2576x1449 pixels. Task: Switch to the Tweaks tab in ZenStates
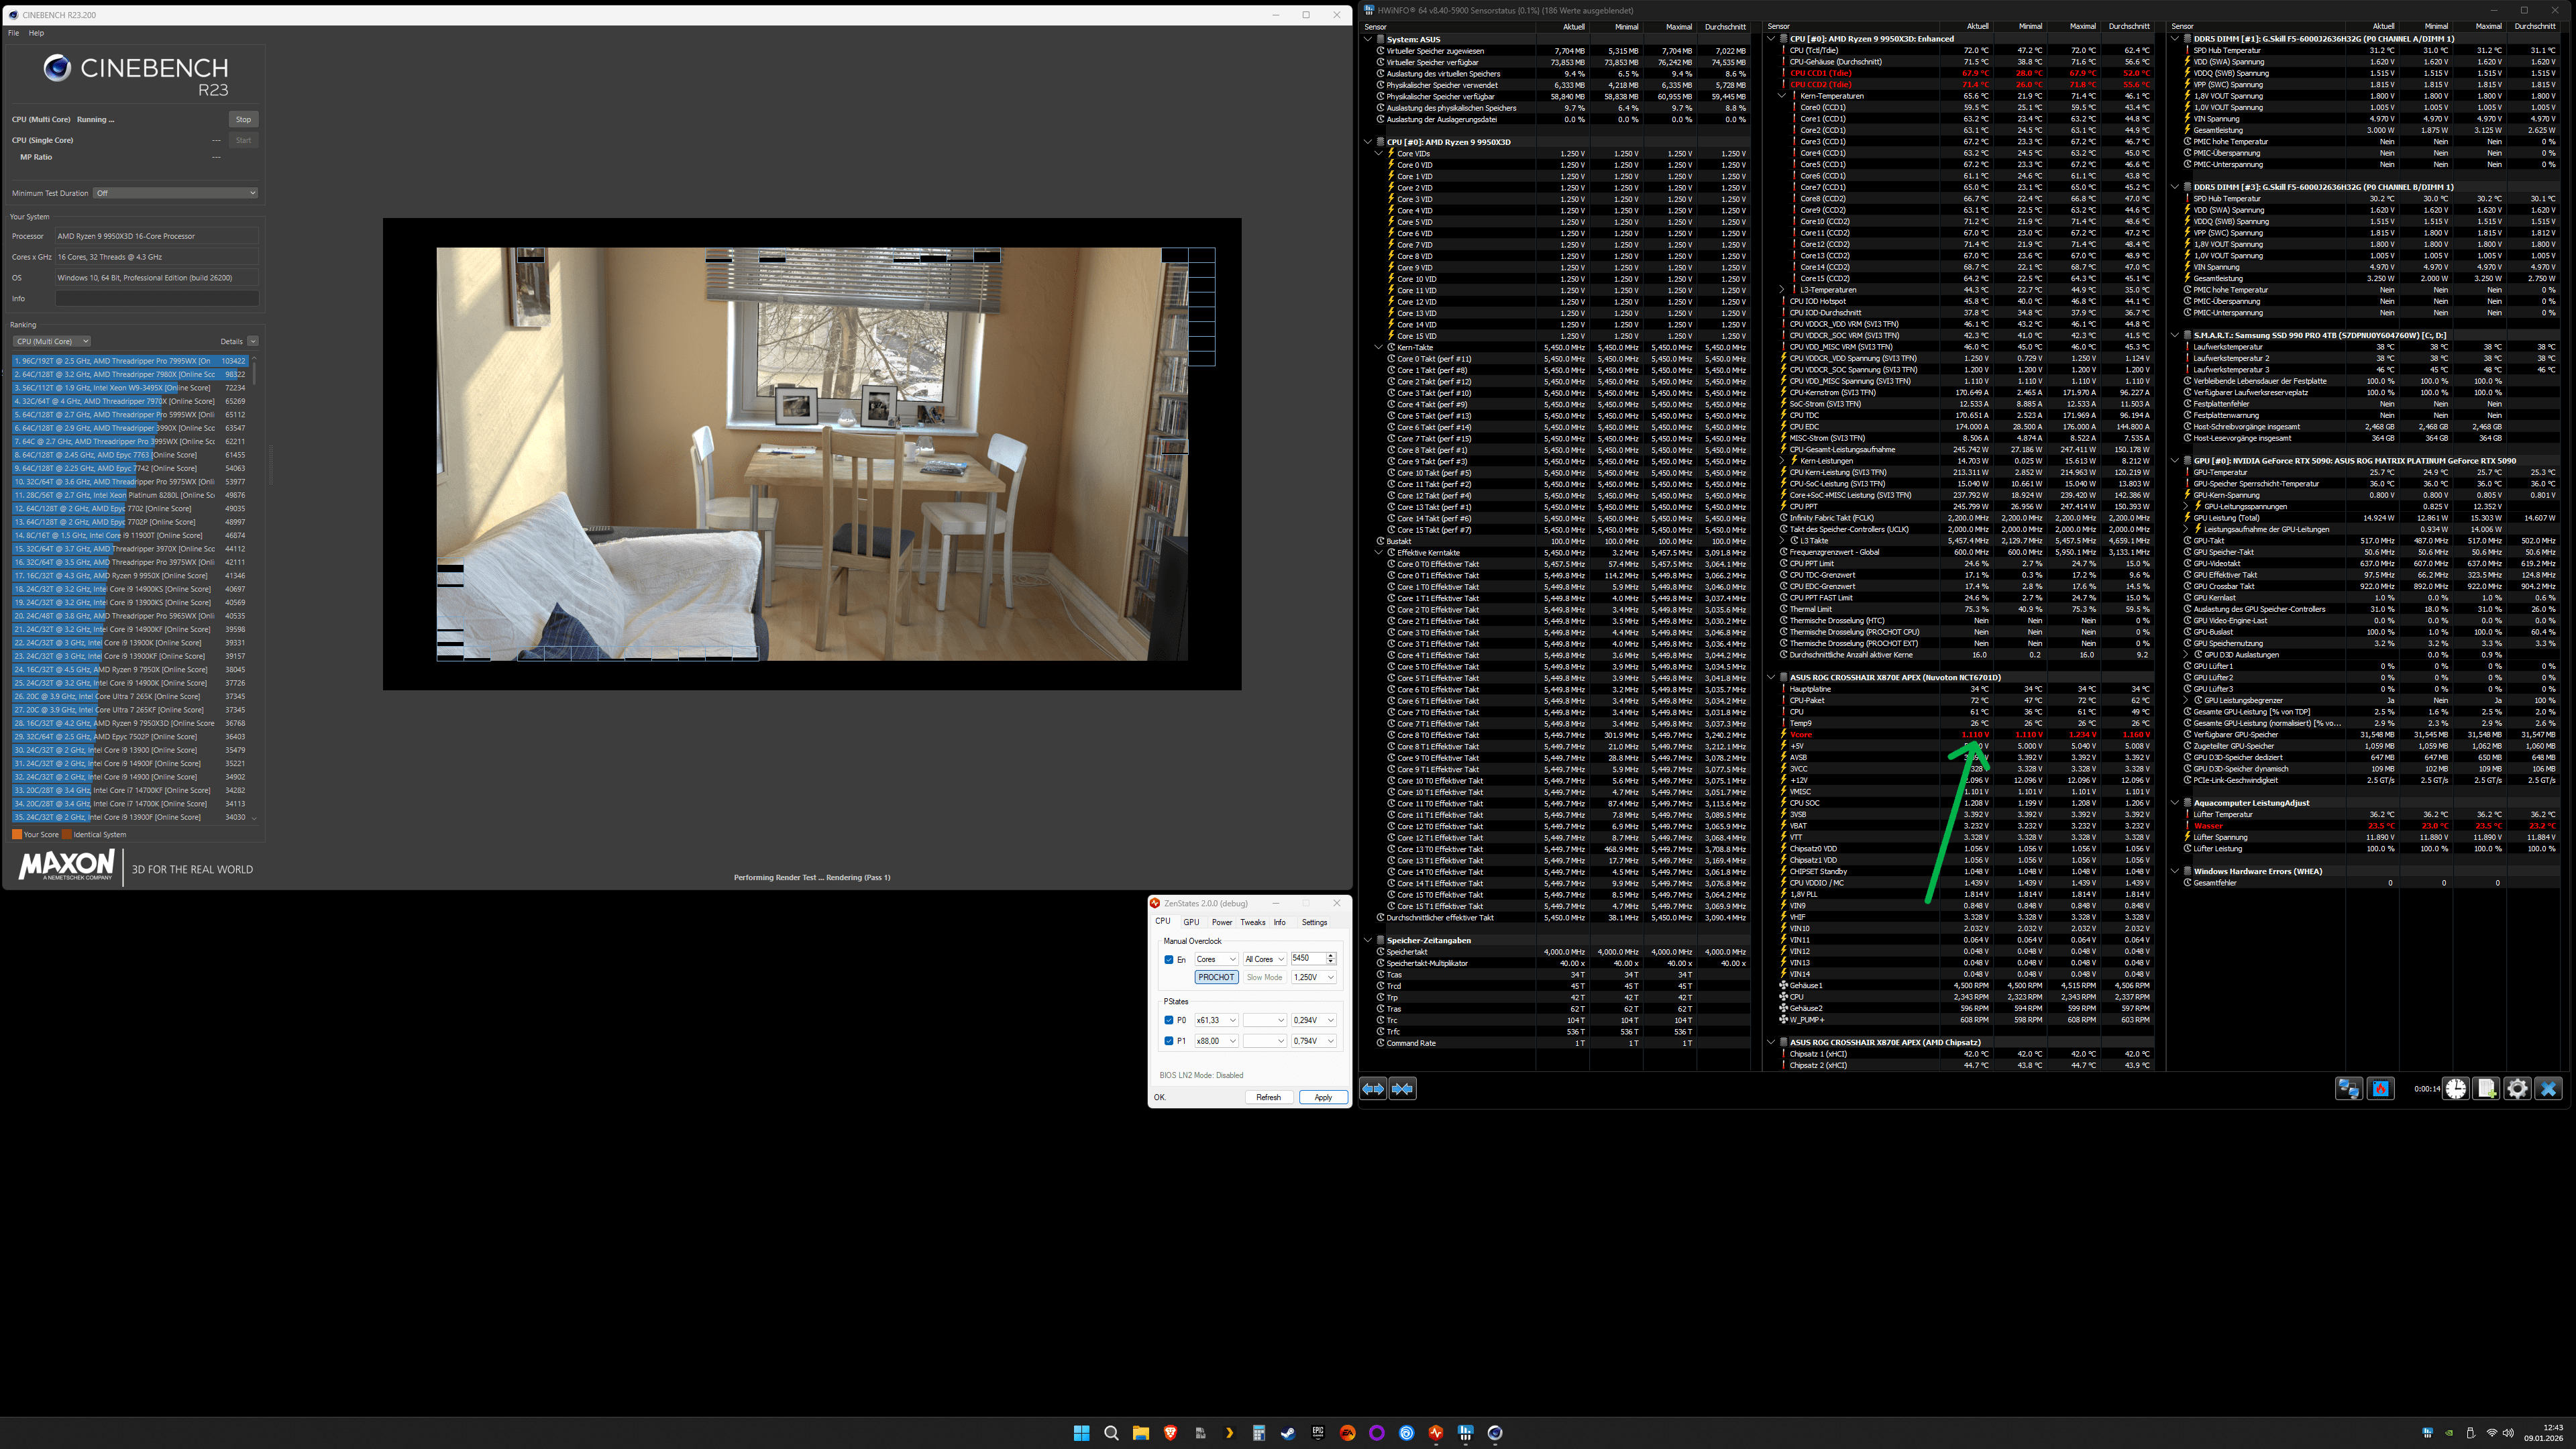tap(1253, 922)
